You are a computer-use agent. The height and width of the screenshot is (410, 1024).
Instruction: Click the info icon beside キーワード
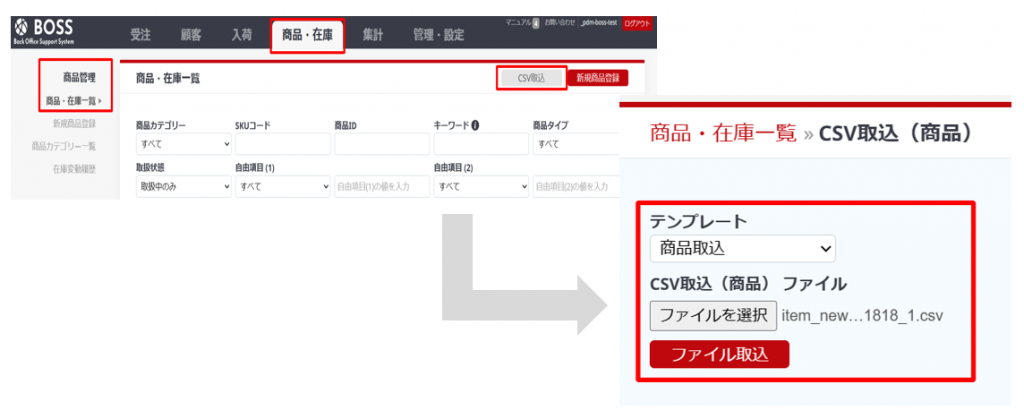click(475, 125)
